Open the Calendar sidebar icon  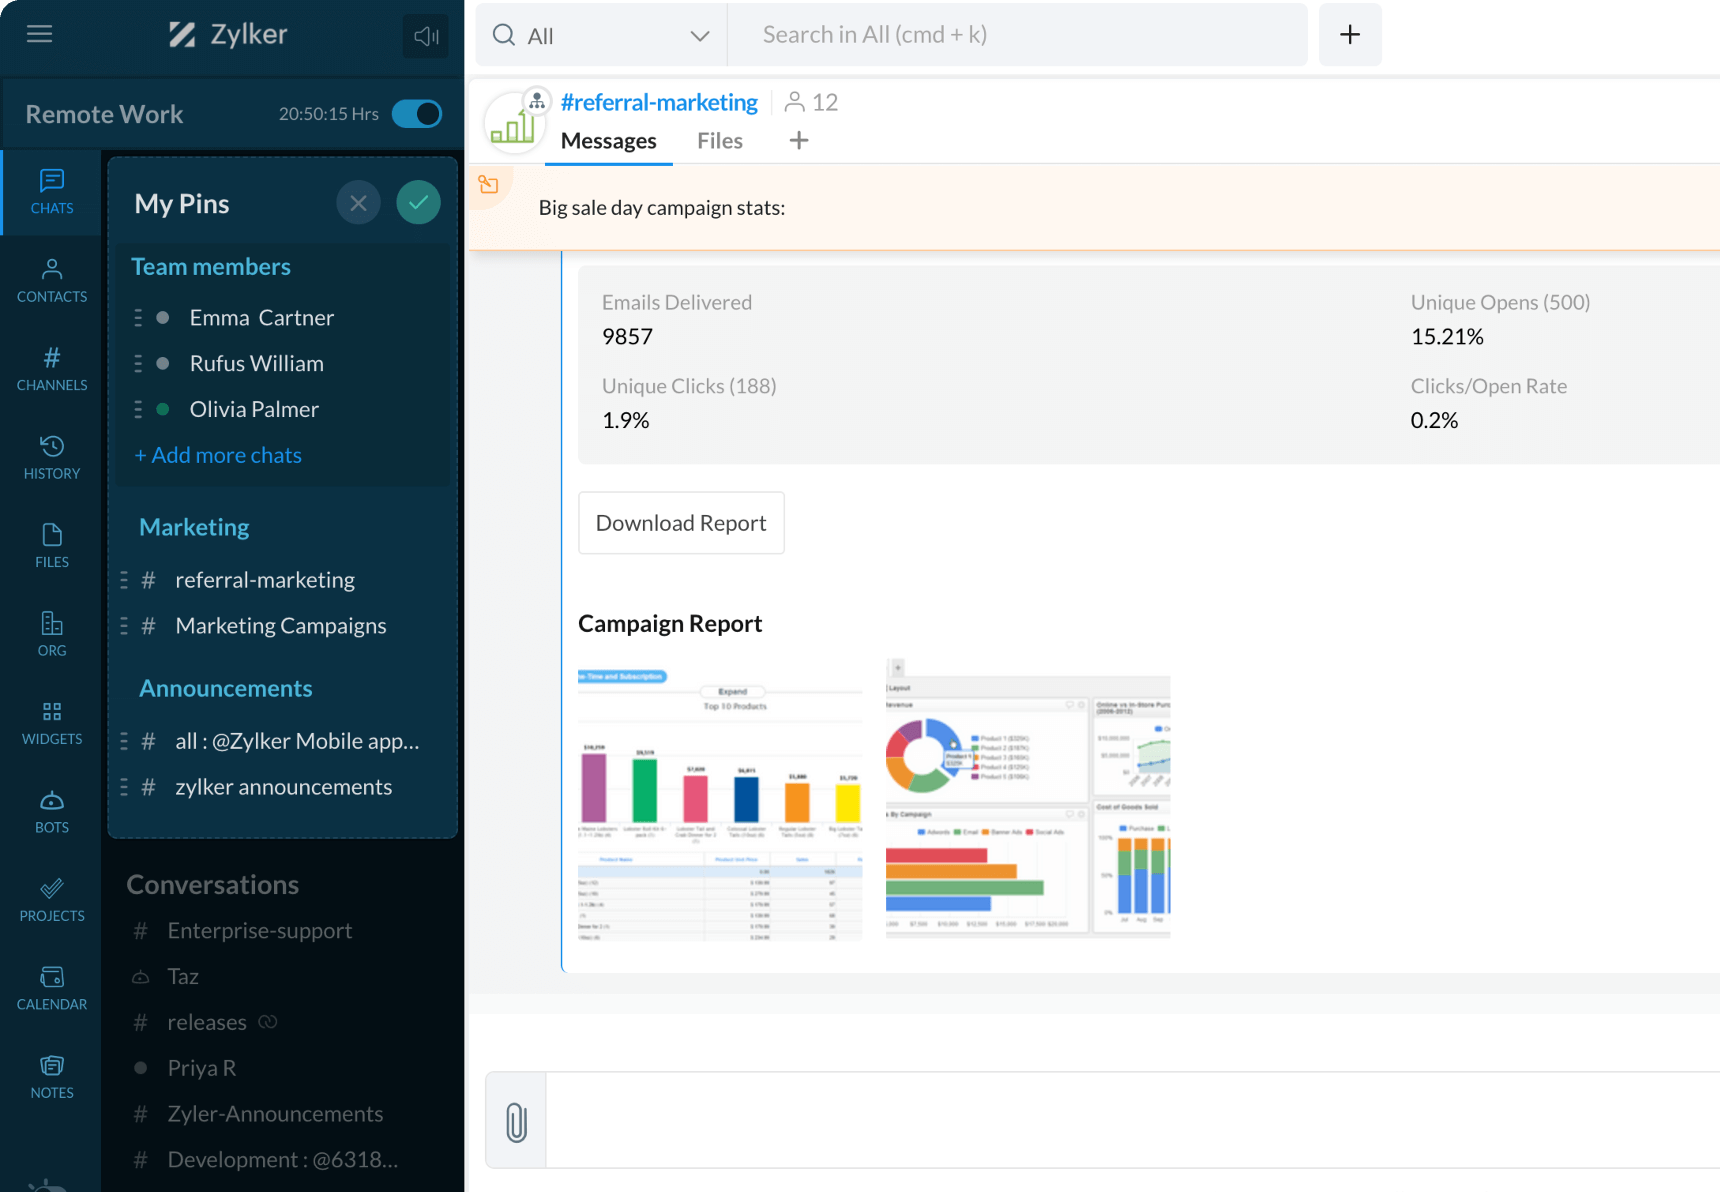pyautogui.click(x=51, y=986)
